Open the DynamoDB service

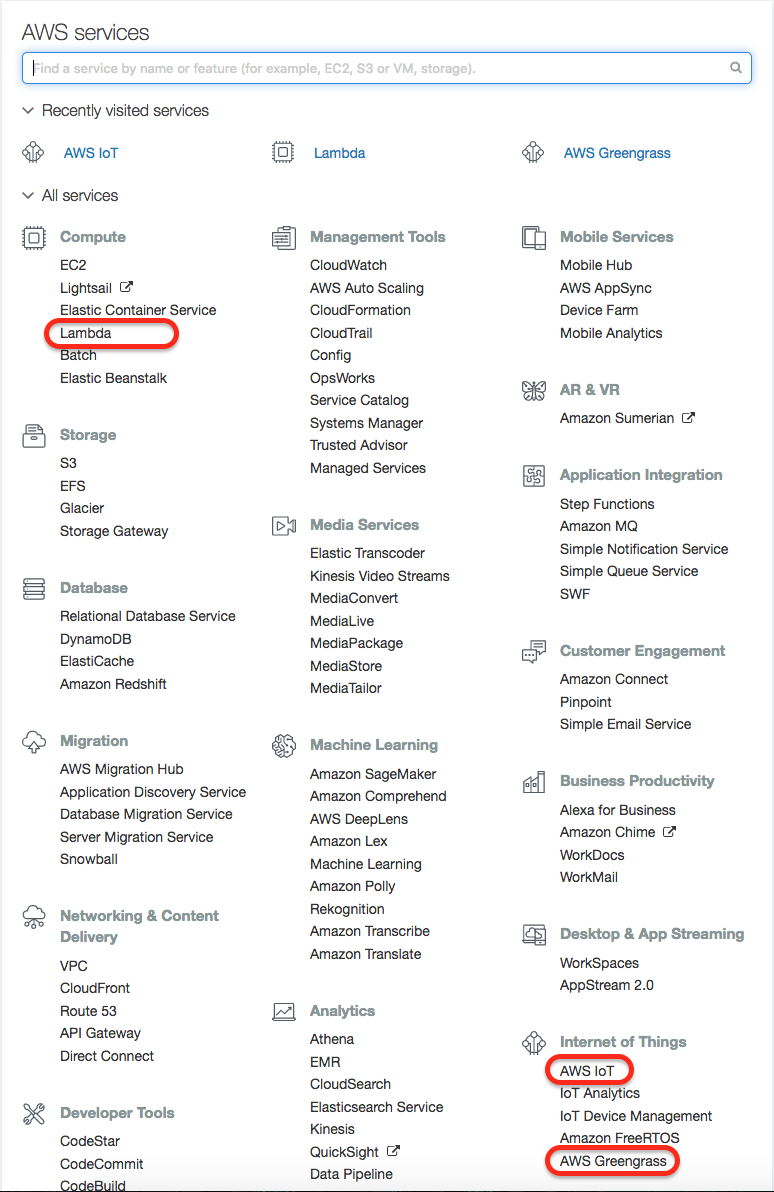(x=96, y=639)
